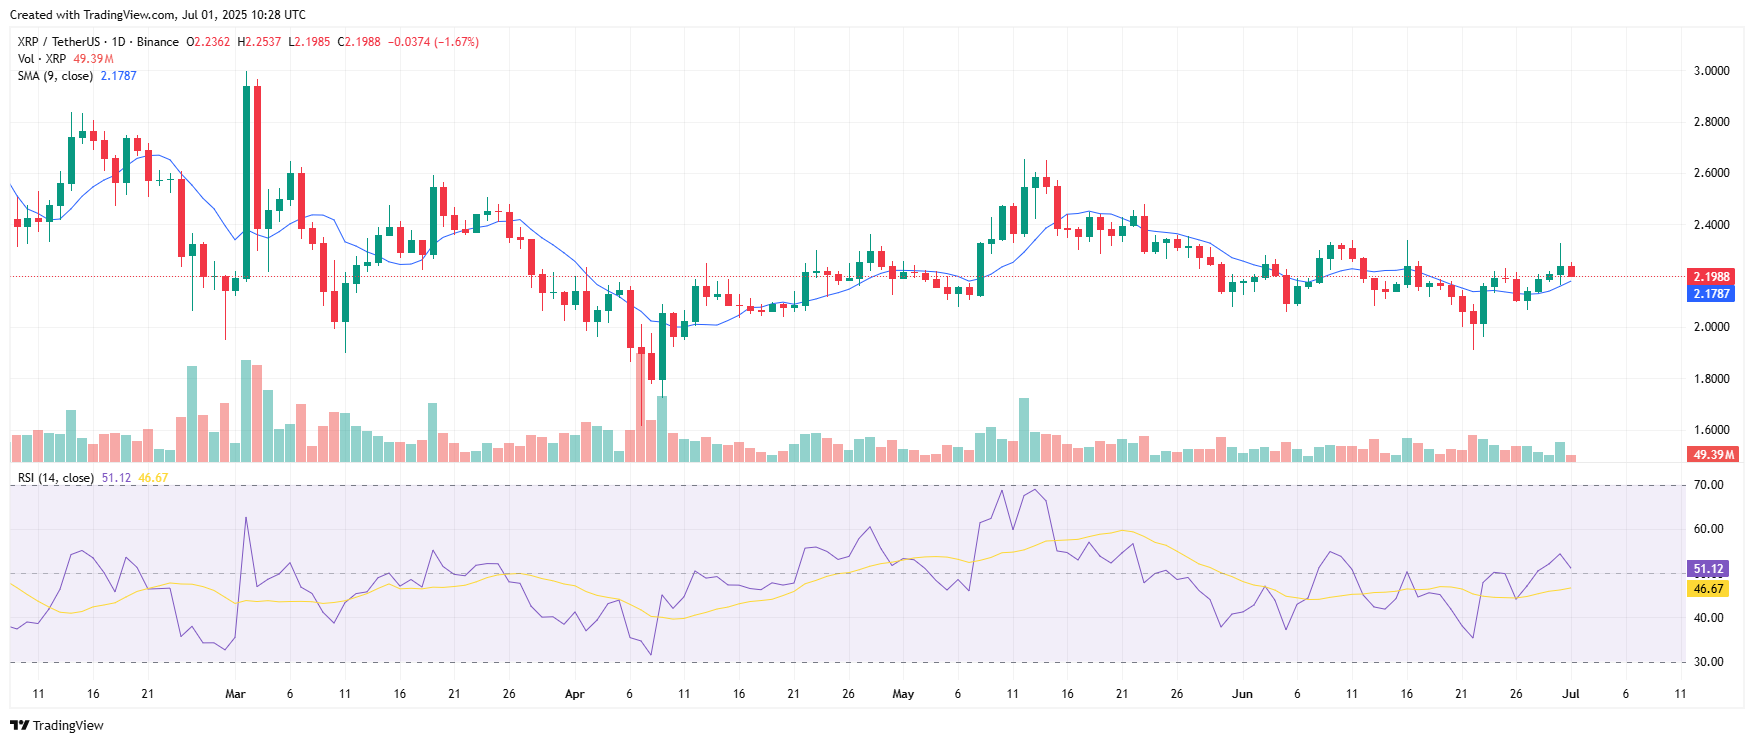Click the 70.00 RSI axis level label
The height and width of the screenshot is (743, 1754).
pyautogui.click(x=1708, y=485)
